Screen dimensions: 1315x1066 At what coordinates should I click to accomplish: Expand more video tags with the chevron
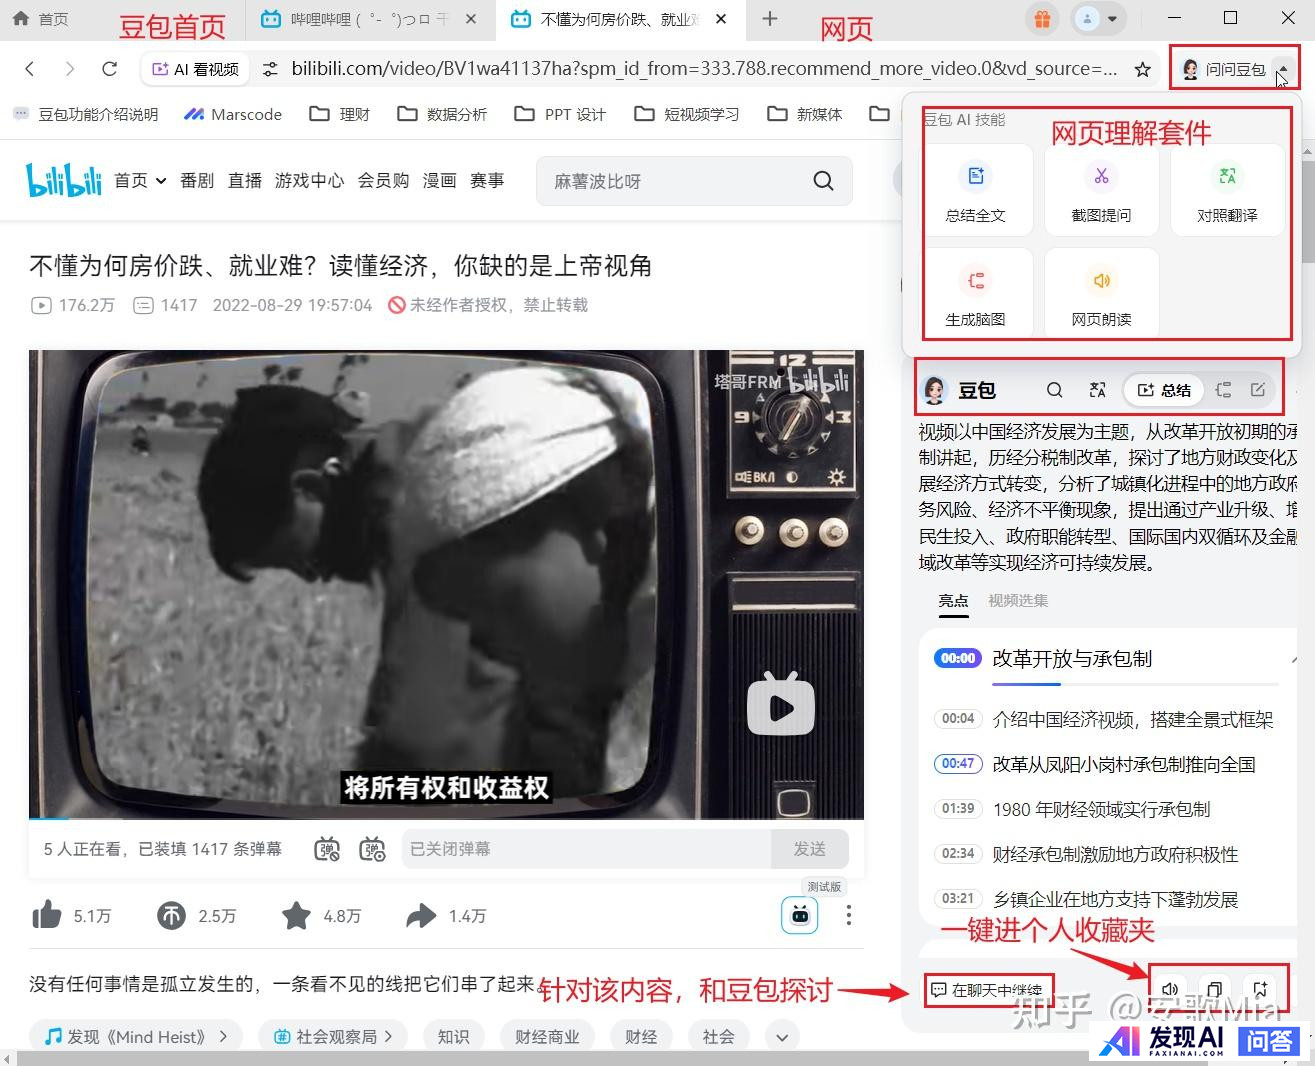click(782, 1037)
